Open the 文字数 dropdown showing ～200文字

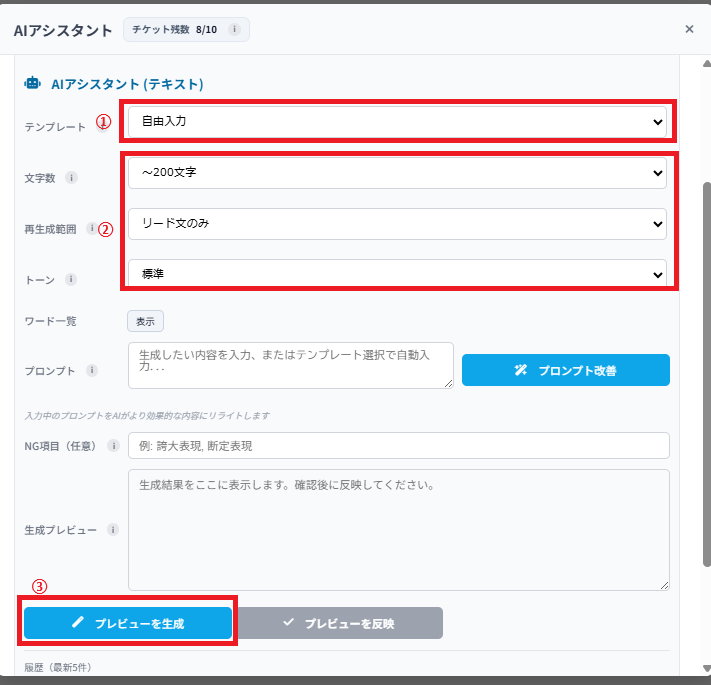397,173
